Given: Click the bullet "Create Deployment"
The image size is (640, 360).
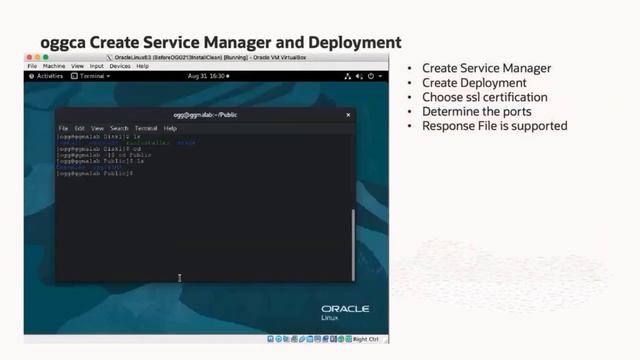Looking at the screenshot, I should coord(474,83).
